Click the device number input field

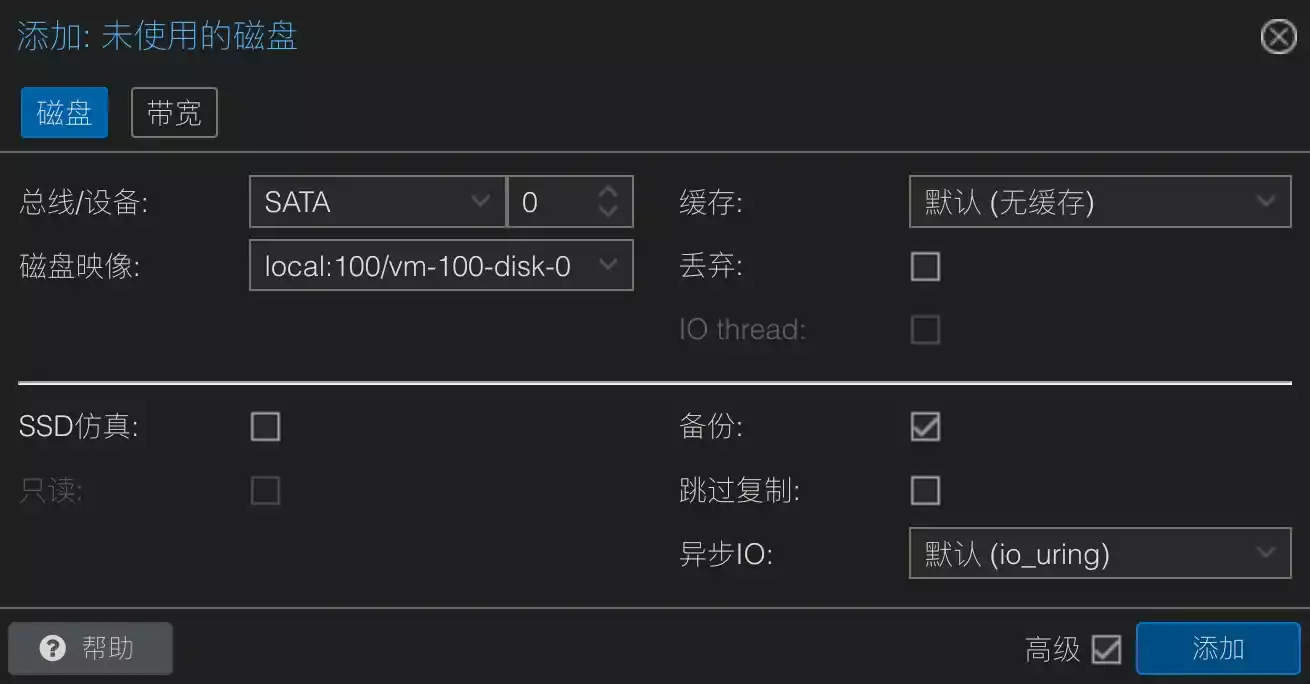pyautogui.click(x=550, y=202)
